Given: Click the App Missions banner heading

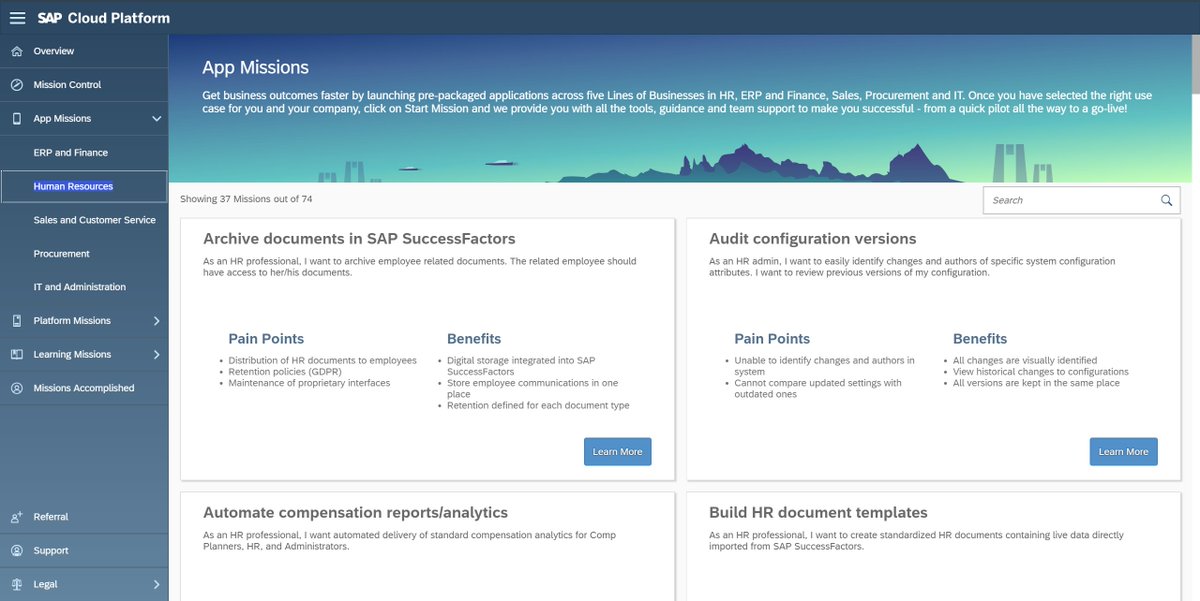Looking at the screenshot, I should click(255, 68).
